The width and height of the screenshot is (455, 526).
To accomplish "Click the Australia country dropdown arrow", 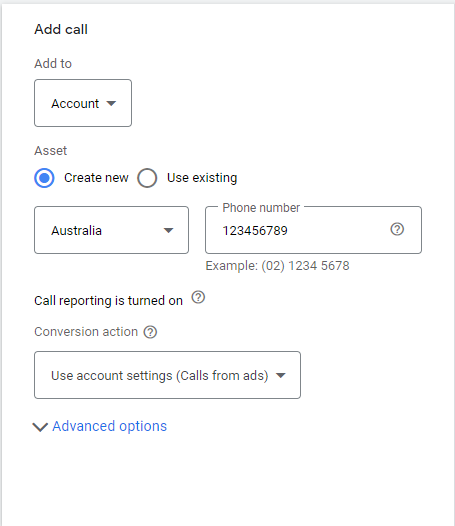I will 168,230.
